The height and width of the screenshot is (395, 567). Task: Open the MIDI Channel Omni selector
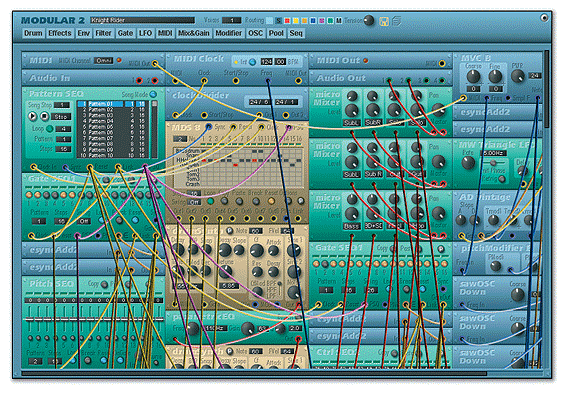tap(103, 60)
